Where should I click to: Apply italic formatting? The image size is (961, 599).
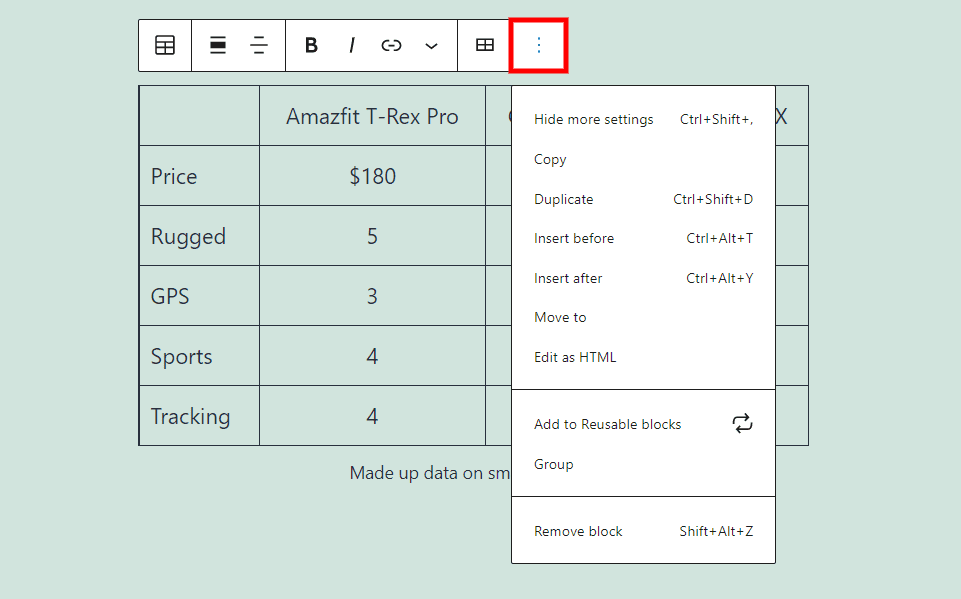pyautogui.click(x=351, y=45)
